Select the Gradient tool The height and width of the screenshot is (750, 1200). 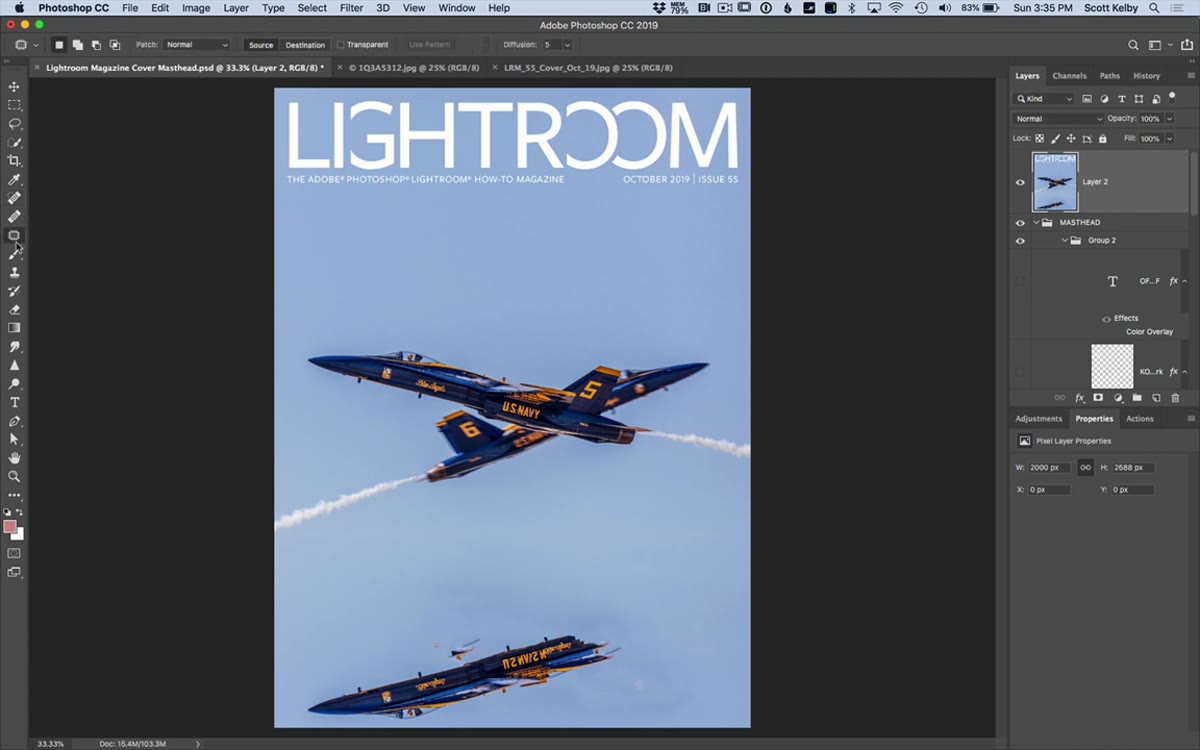[x=14, y=328]
